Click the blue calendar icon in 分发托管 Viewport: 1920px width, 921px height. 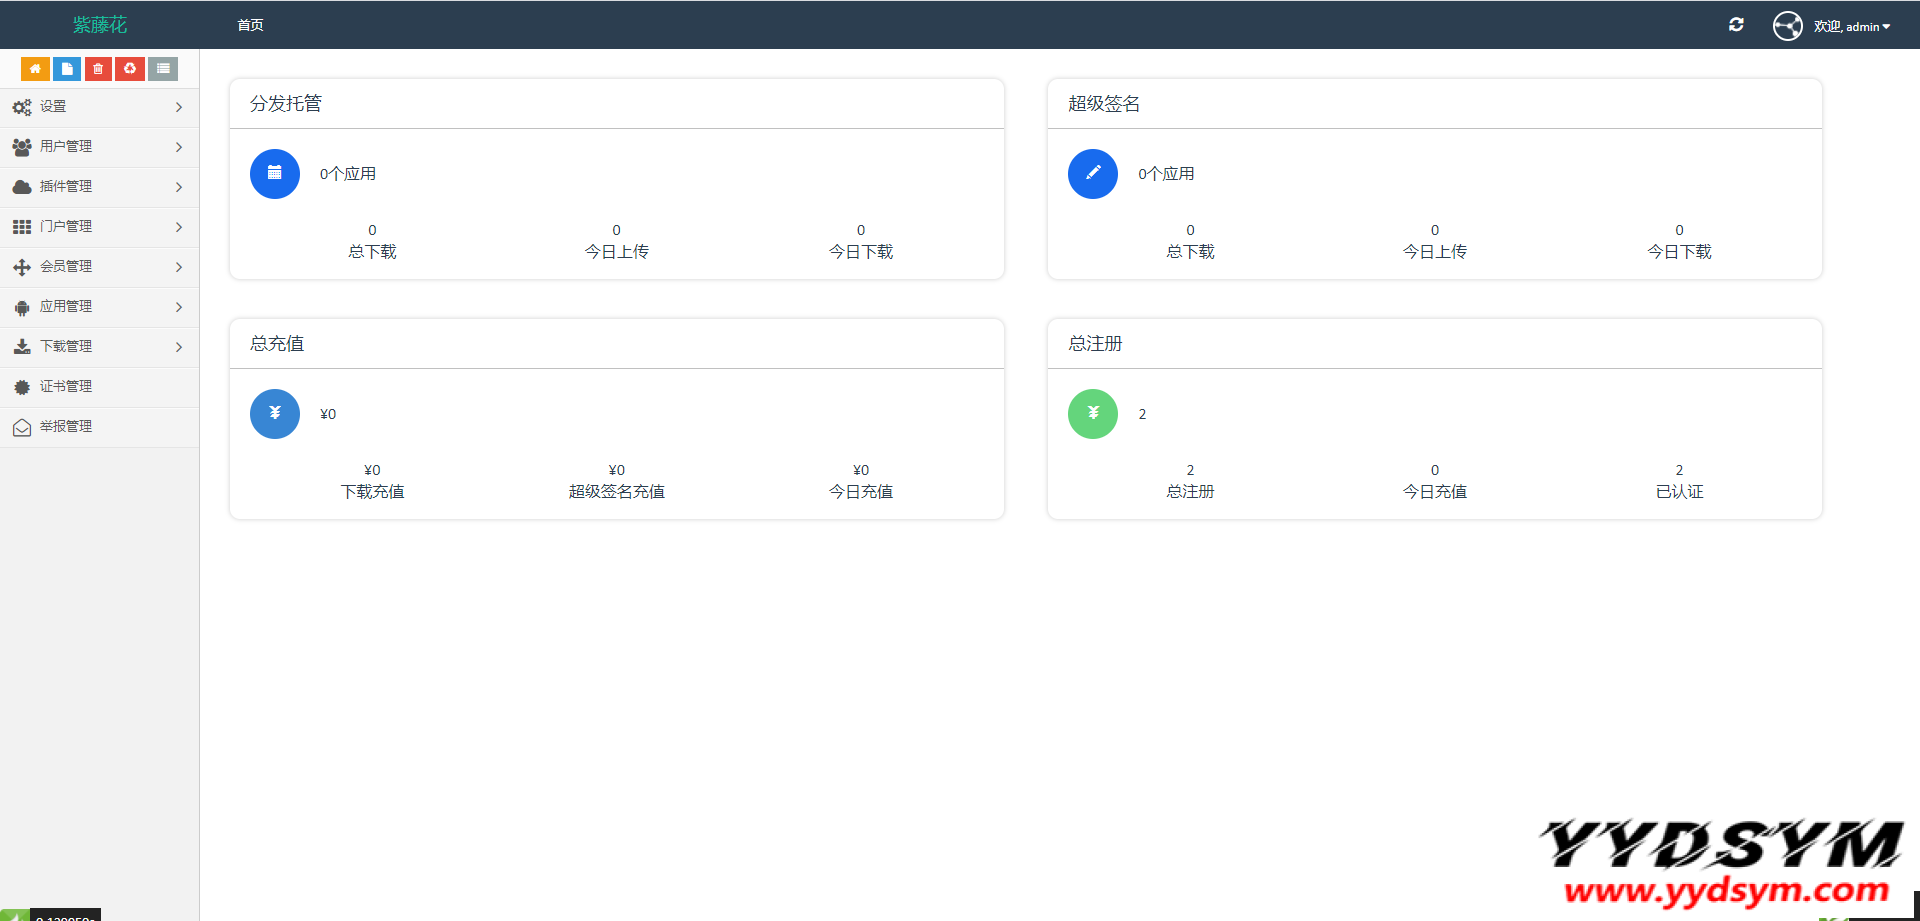(x=275, y=174)
